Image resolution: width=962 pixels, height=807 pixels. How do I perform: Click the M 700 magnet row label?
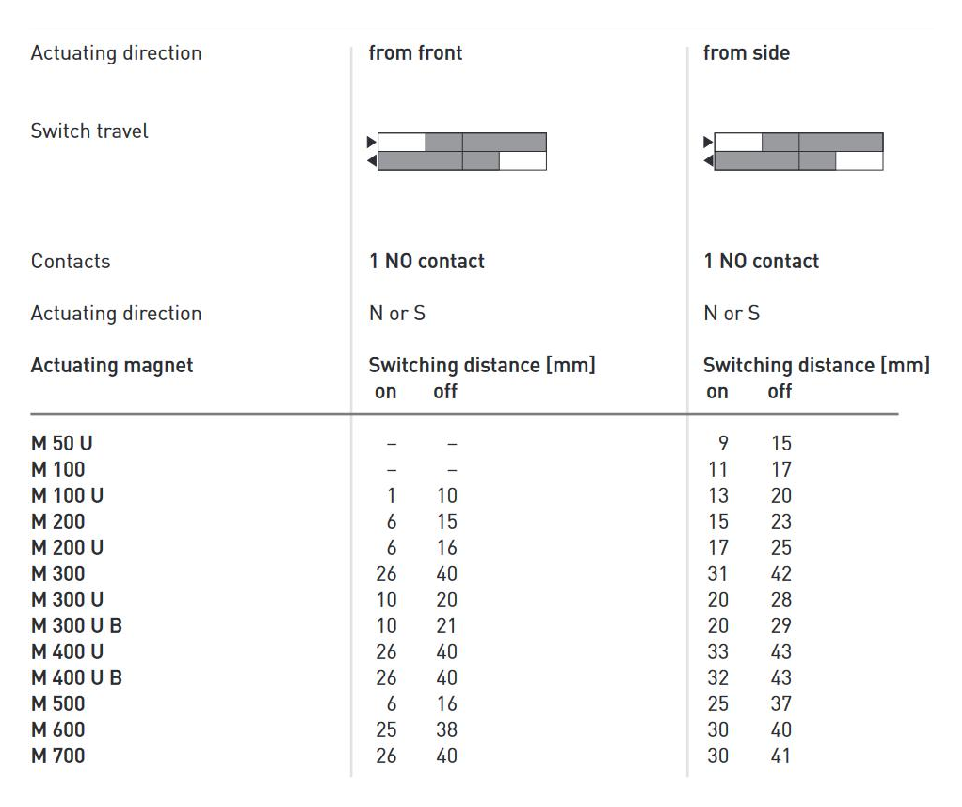click(x=58, y=756)
